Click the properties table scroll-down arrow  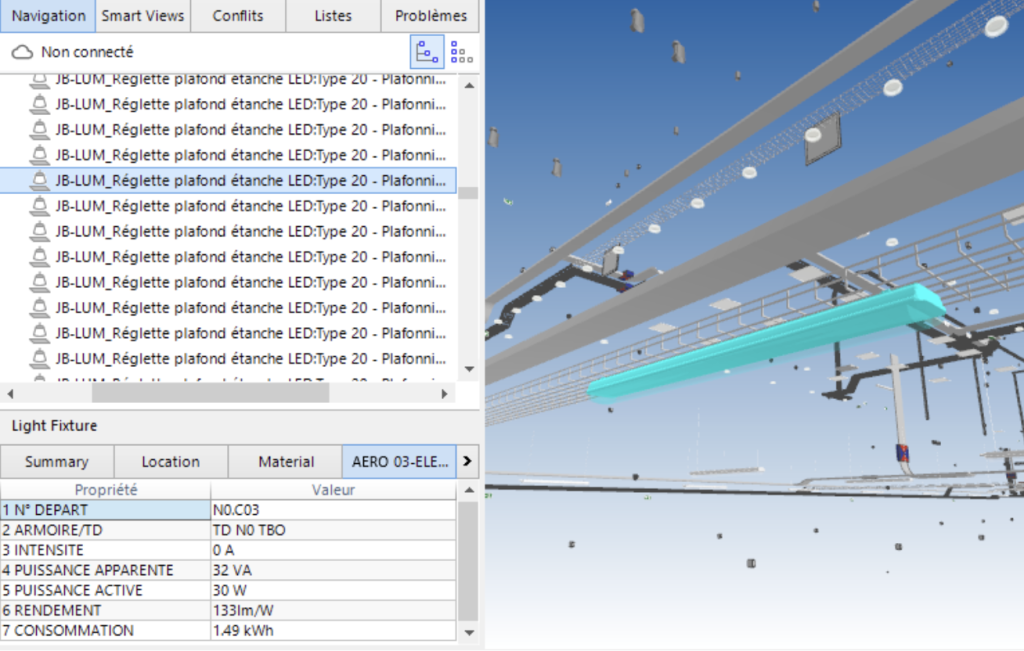pyautogui.click(x=467, y=632)
